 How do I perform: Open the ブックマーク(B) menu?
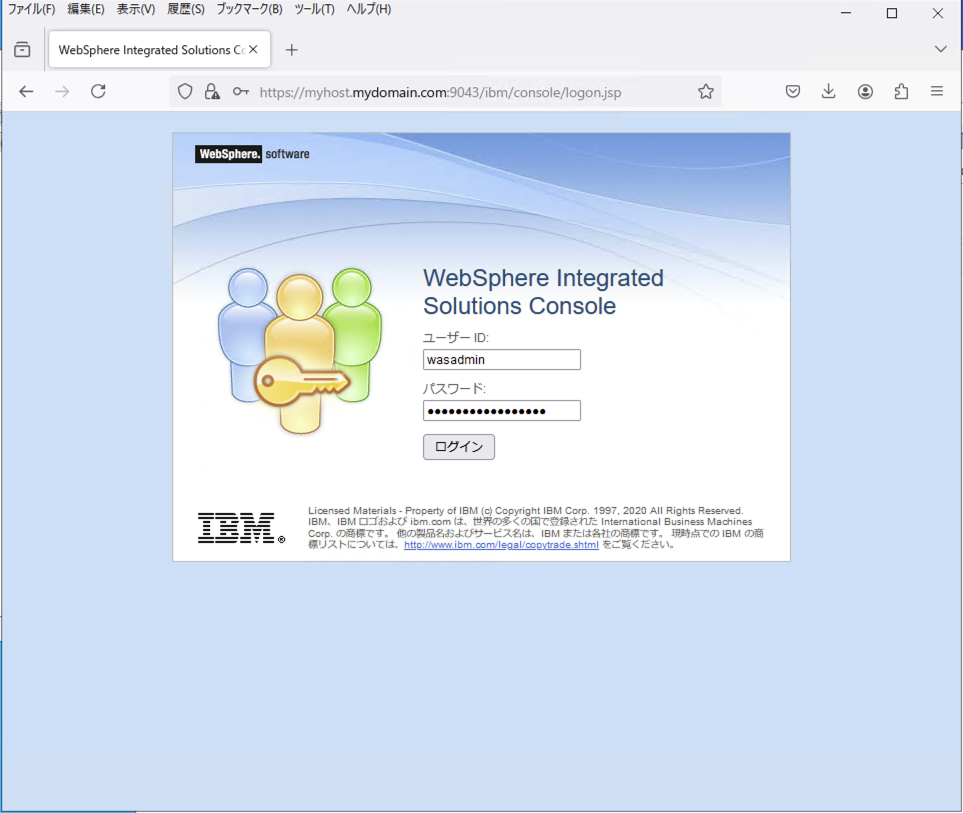249,9
